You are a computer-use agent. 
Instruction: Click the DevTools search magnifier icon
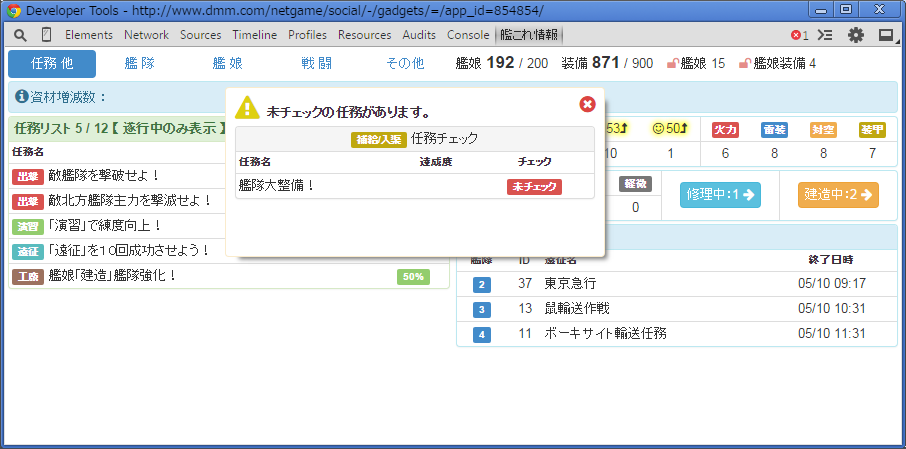(20, 35)
